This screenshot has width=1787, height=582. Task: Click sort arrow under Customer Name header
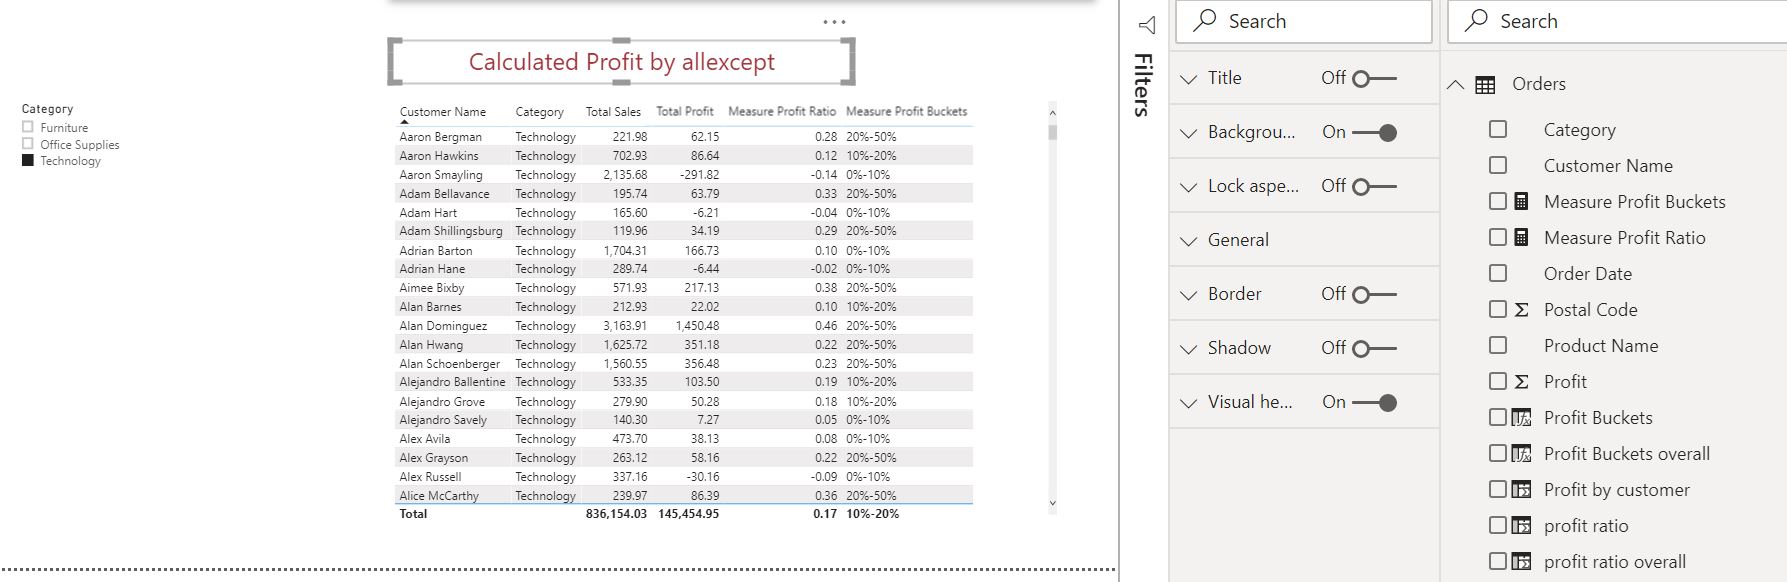point(404,122)
